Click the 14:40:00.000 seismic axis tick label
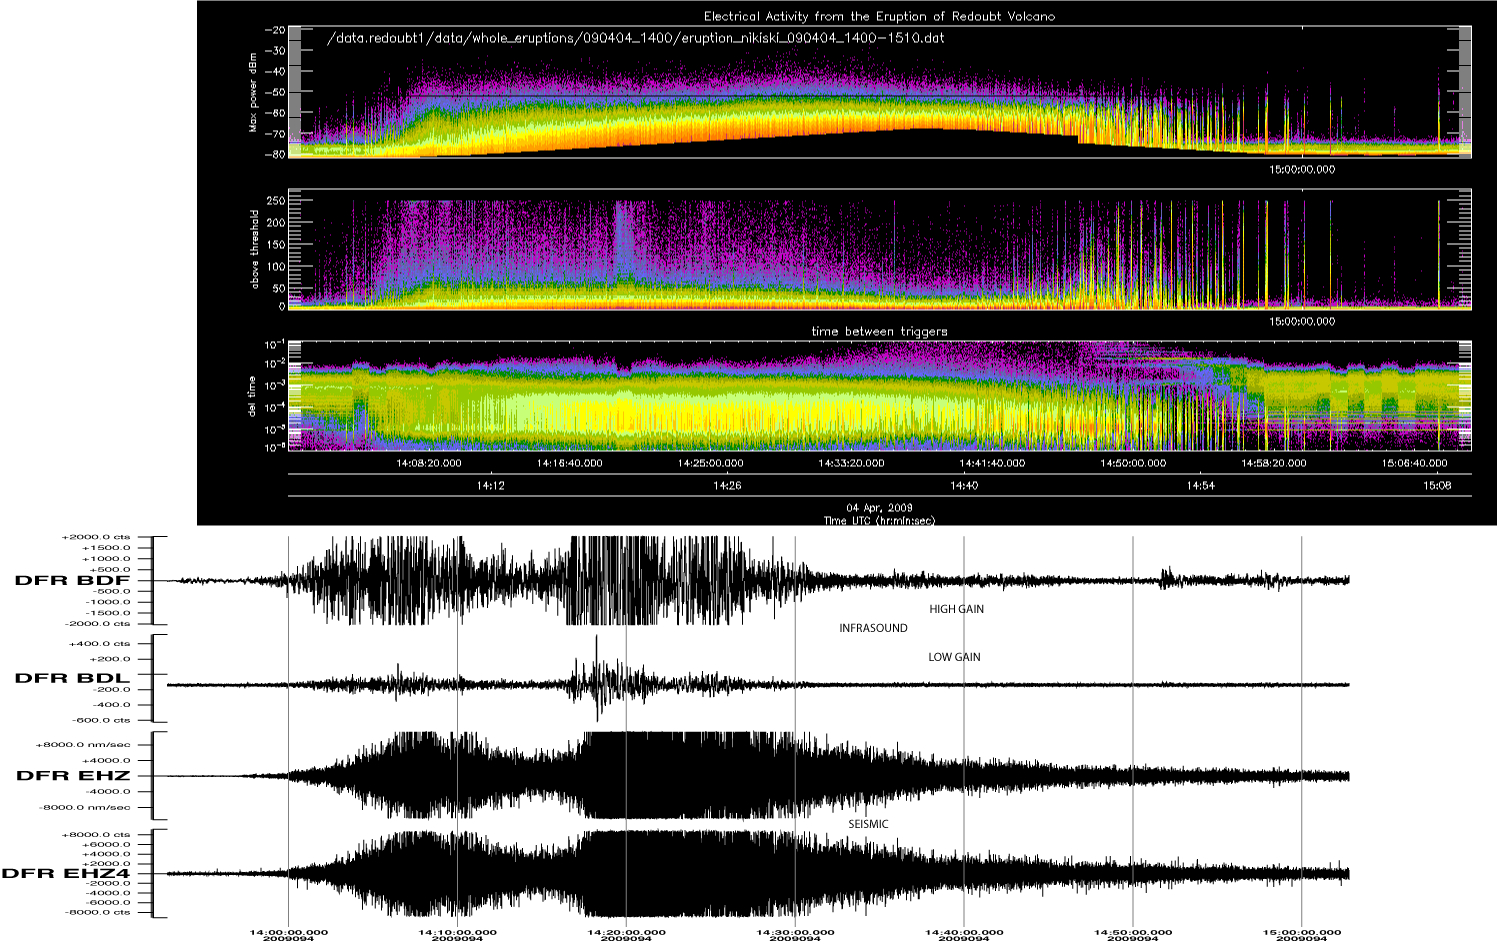 click(964, 932)
